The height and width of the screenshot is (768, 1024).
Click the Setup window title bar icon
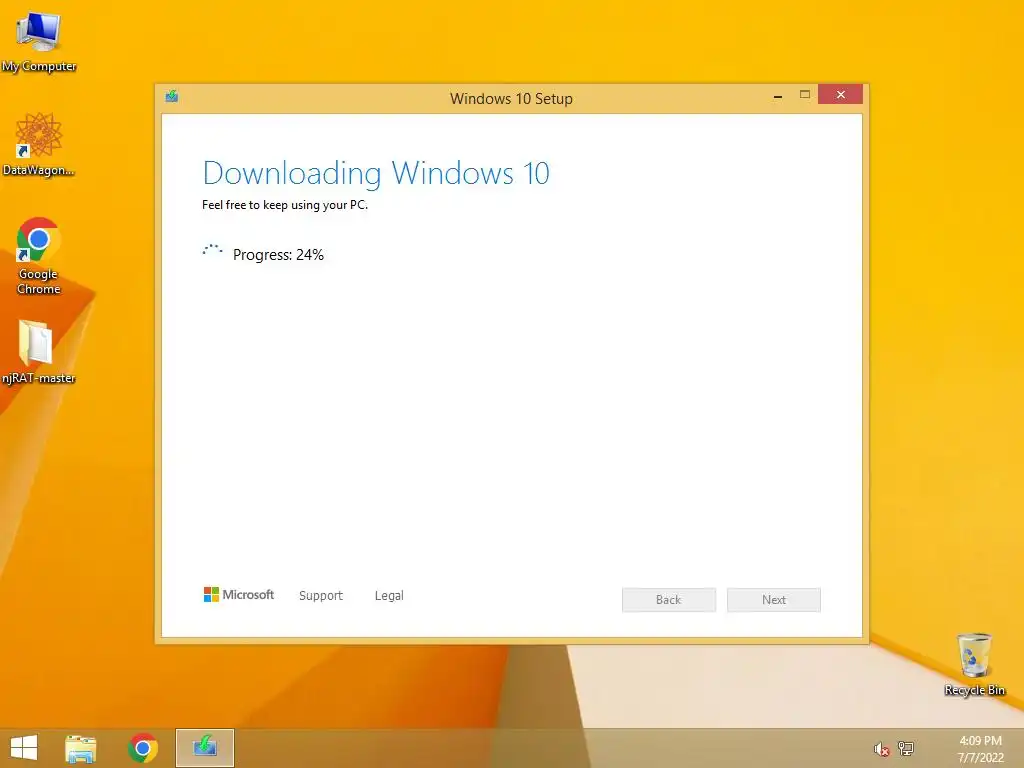tap(172, 97)
